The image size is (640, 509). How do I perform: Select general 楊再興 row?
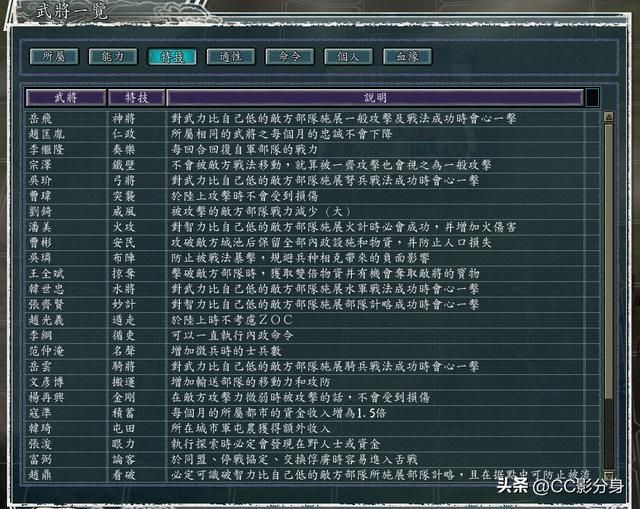pyautogui.click(x=312, y=398)
